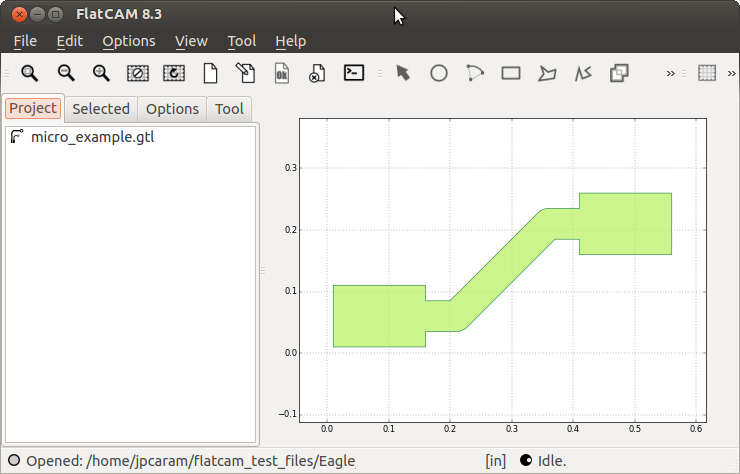Create a new blank geometry object
This screenshot has height=474, width=740.
pos(210,73)
